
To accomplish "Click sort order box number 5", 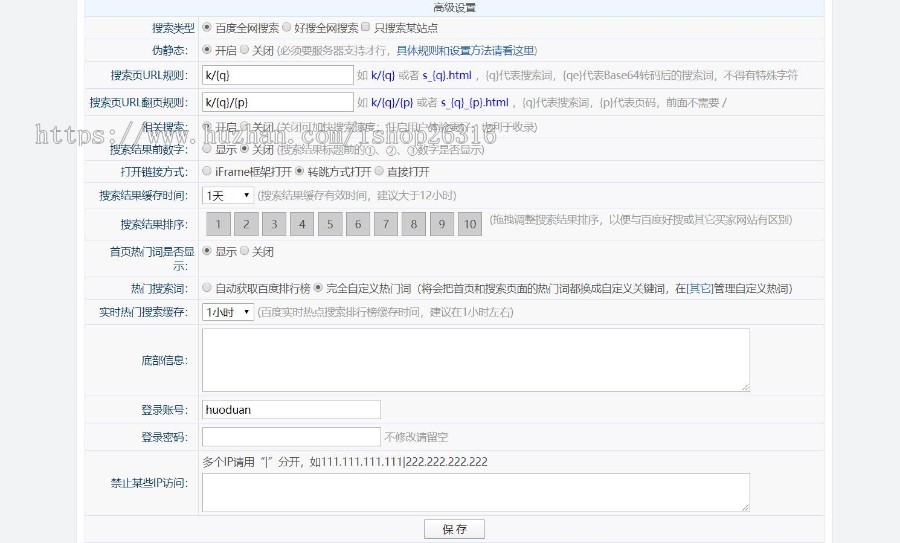I will [330, 224].
